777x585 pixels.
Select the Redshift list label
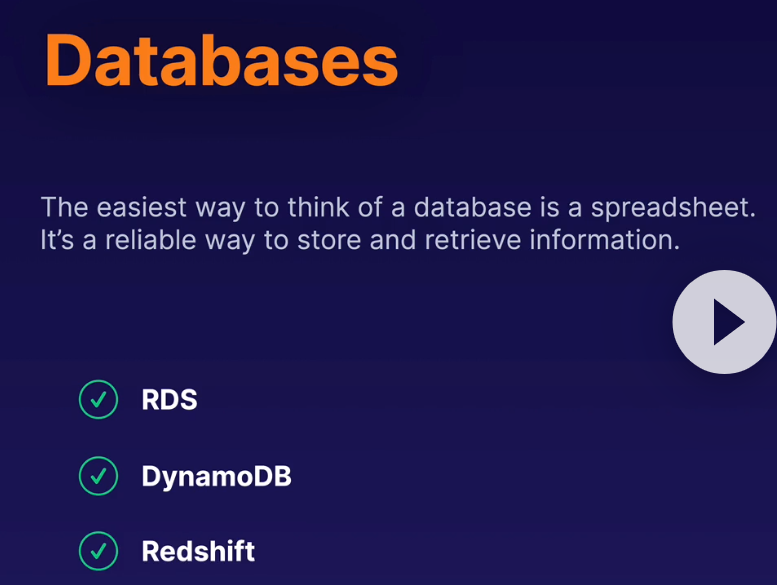(x=198, y=551)
